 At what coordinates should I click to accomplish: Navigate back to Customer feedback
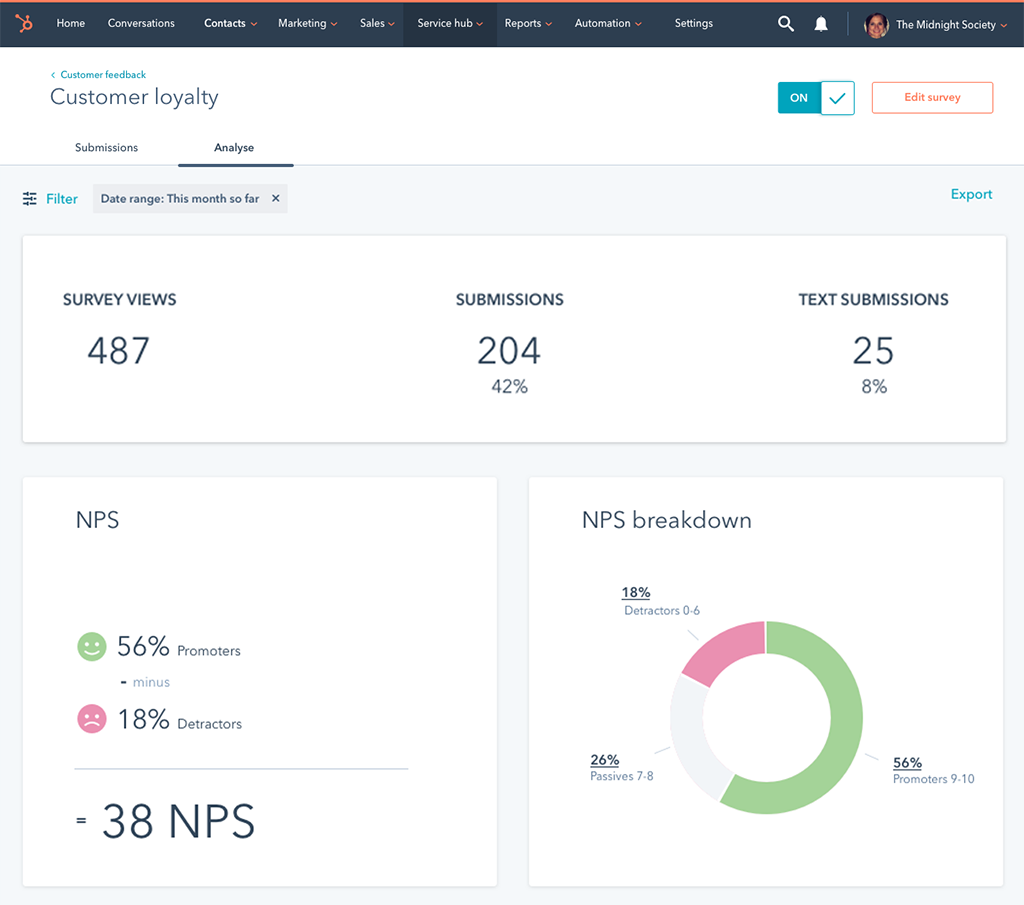pyautogui.click(x=98, y=74)
